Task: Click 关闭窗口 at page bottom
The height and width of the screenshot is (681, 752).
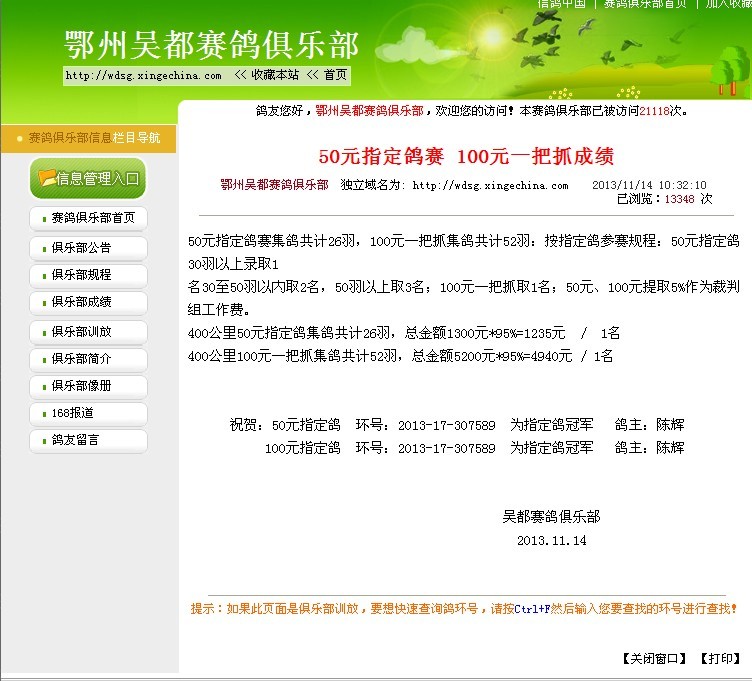Action: 655,658
